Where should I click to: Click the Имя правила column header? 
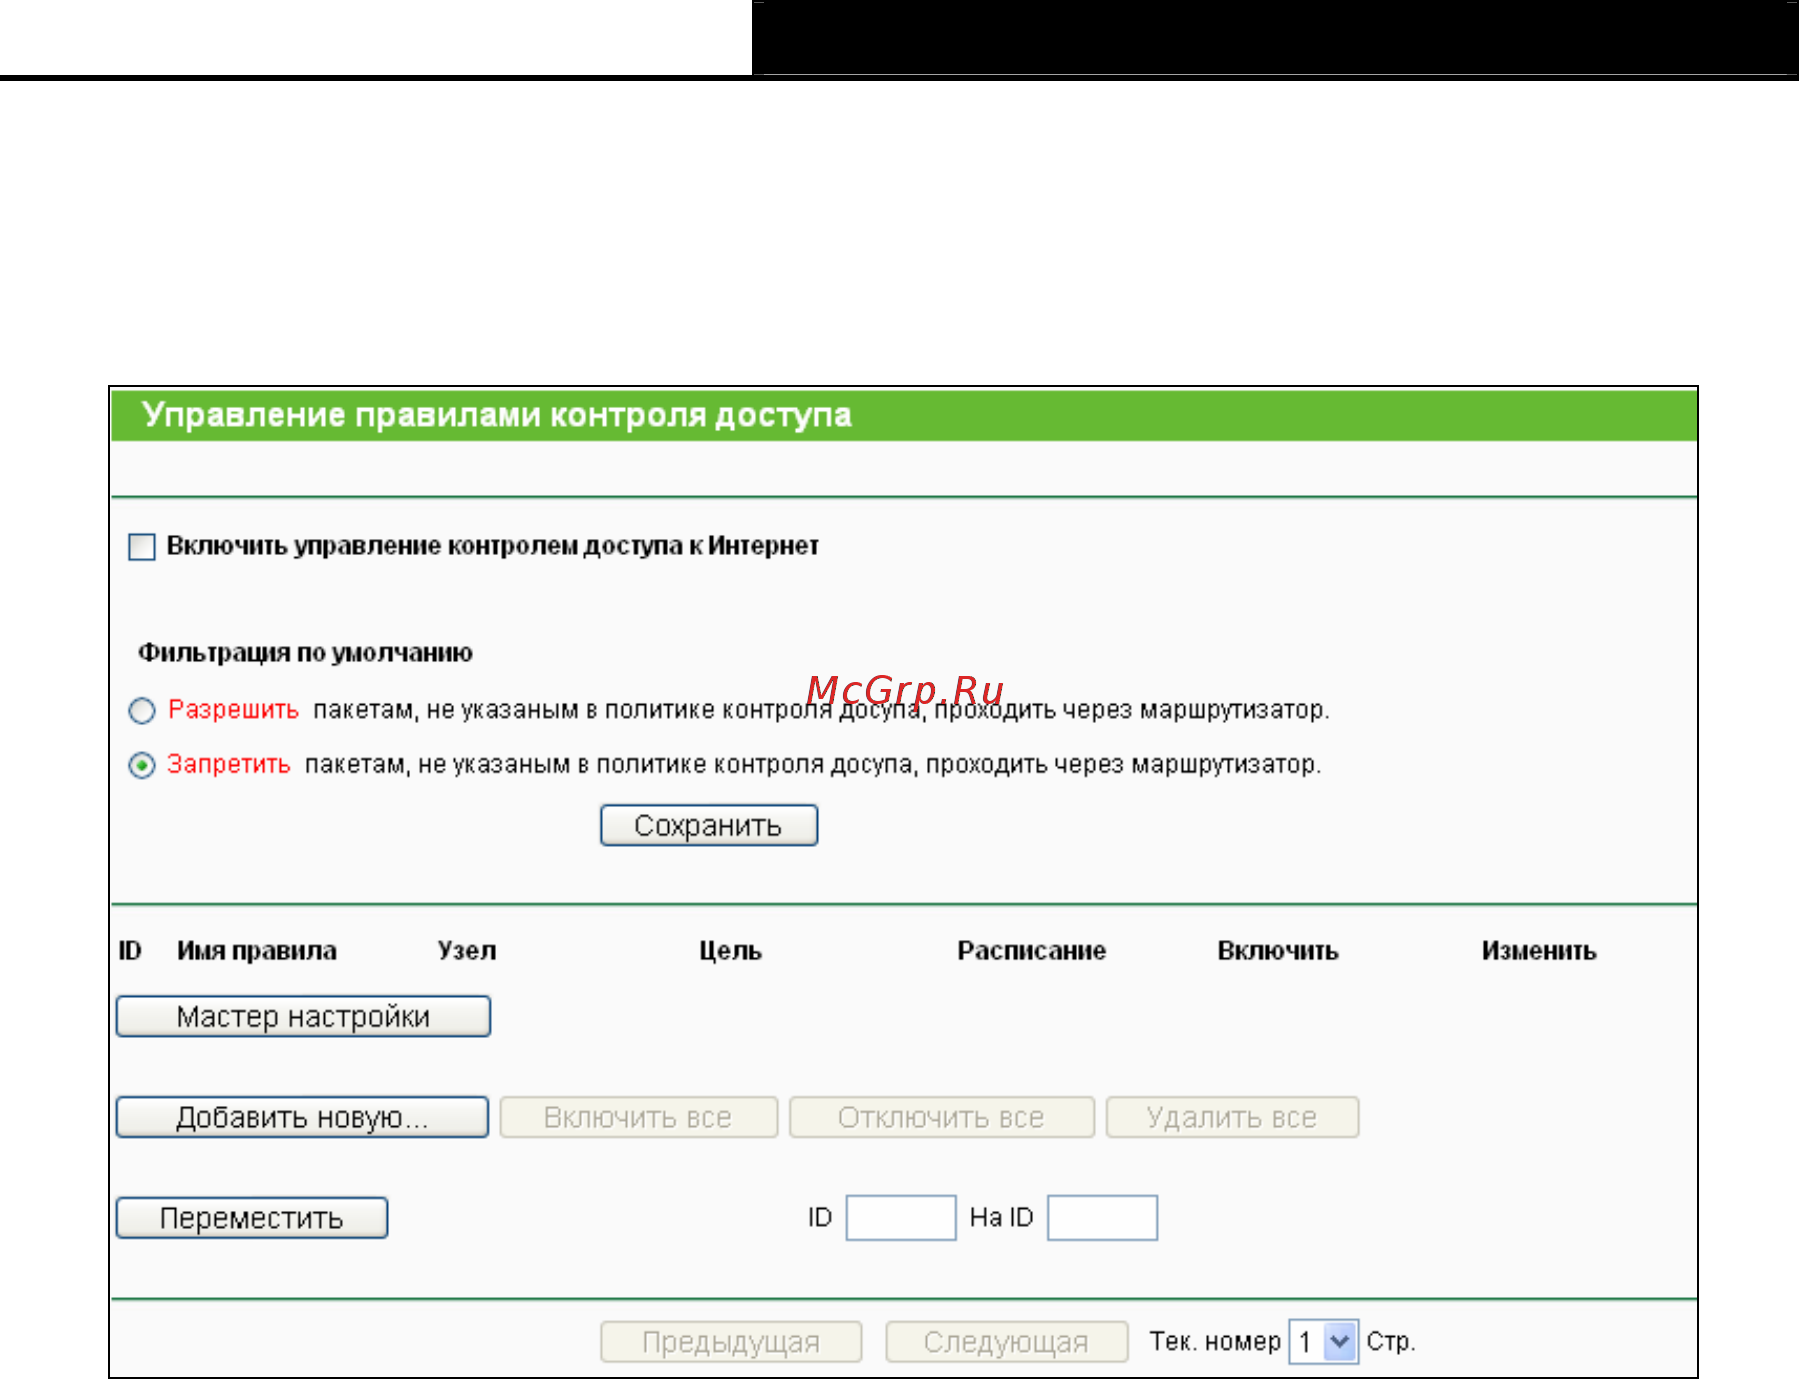click(257, 950)
